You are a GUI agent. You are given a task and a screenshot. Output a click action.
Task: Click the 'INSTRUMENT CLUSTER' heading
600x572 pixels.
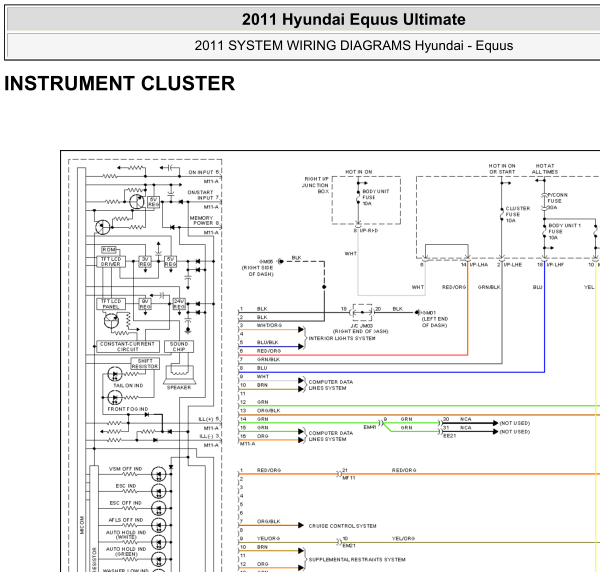pyautogui.click(x=119, y=83)
